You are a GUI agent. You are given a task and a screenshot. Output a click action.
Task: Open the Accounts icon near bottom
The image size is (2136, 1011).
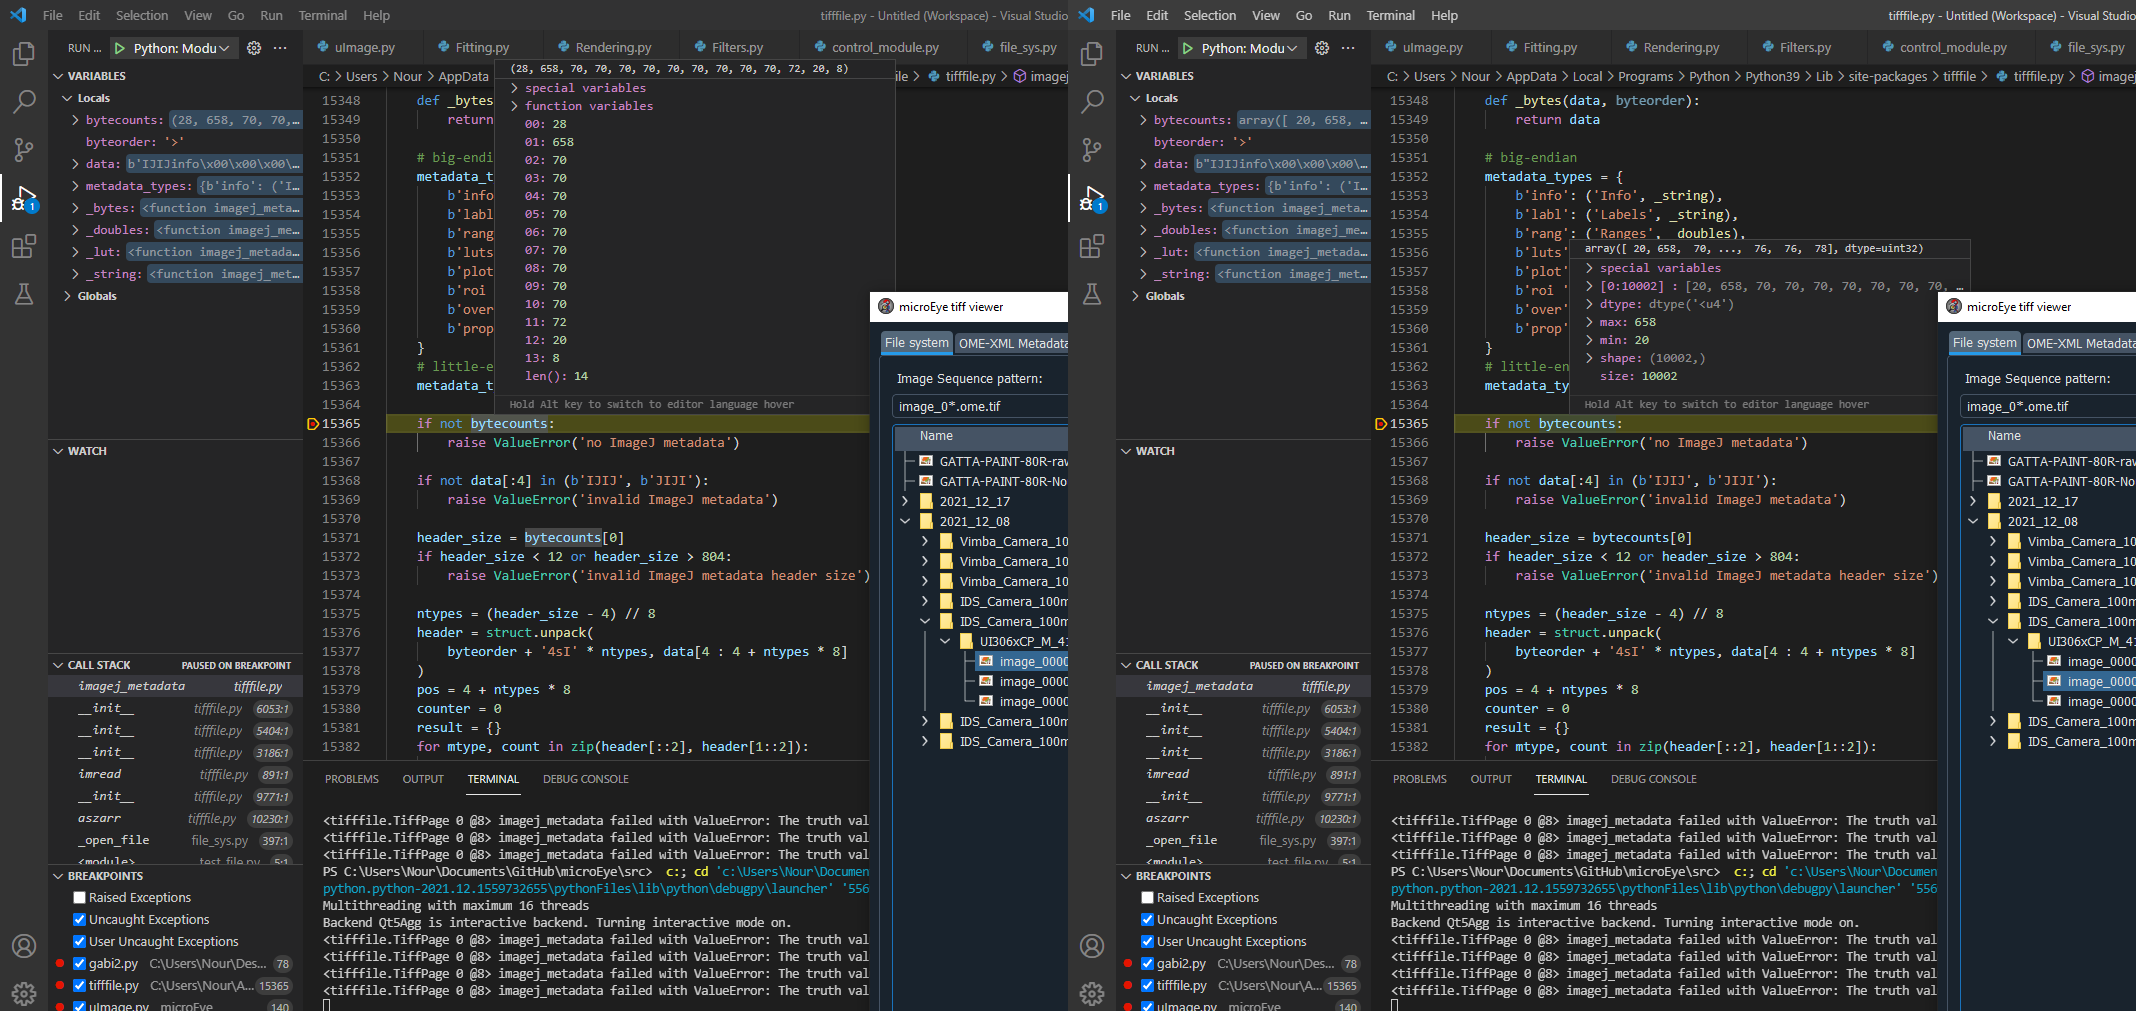coord(24,946)
